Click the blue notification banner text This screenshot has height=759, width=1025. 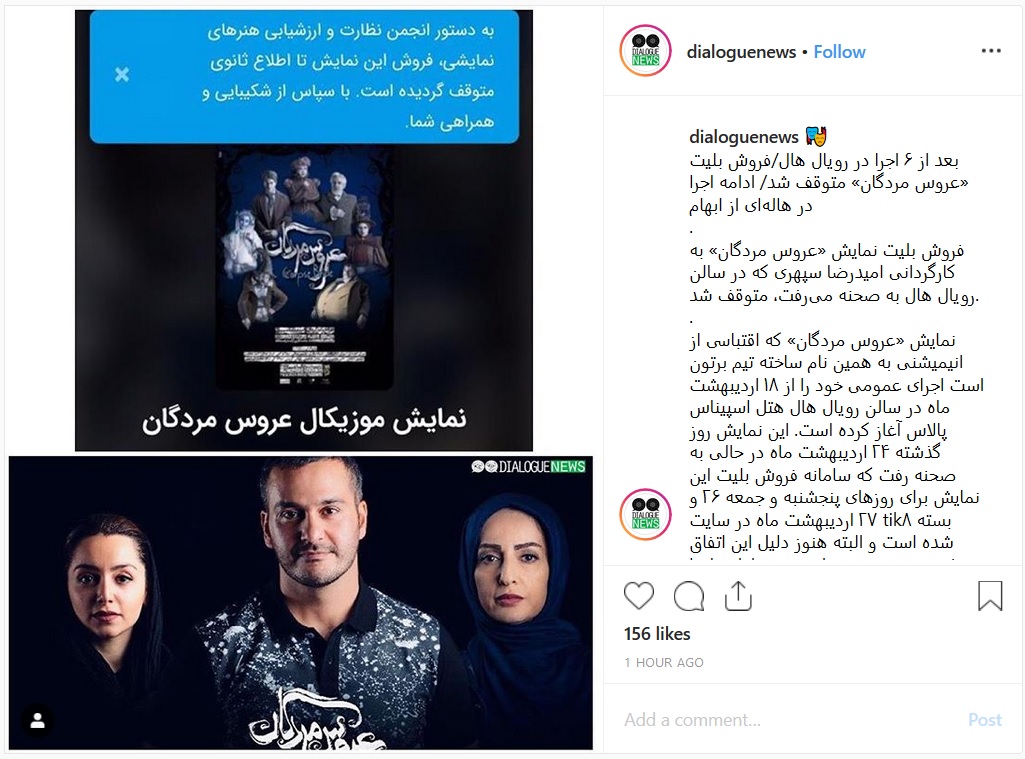pos(350,76)
